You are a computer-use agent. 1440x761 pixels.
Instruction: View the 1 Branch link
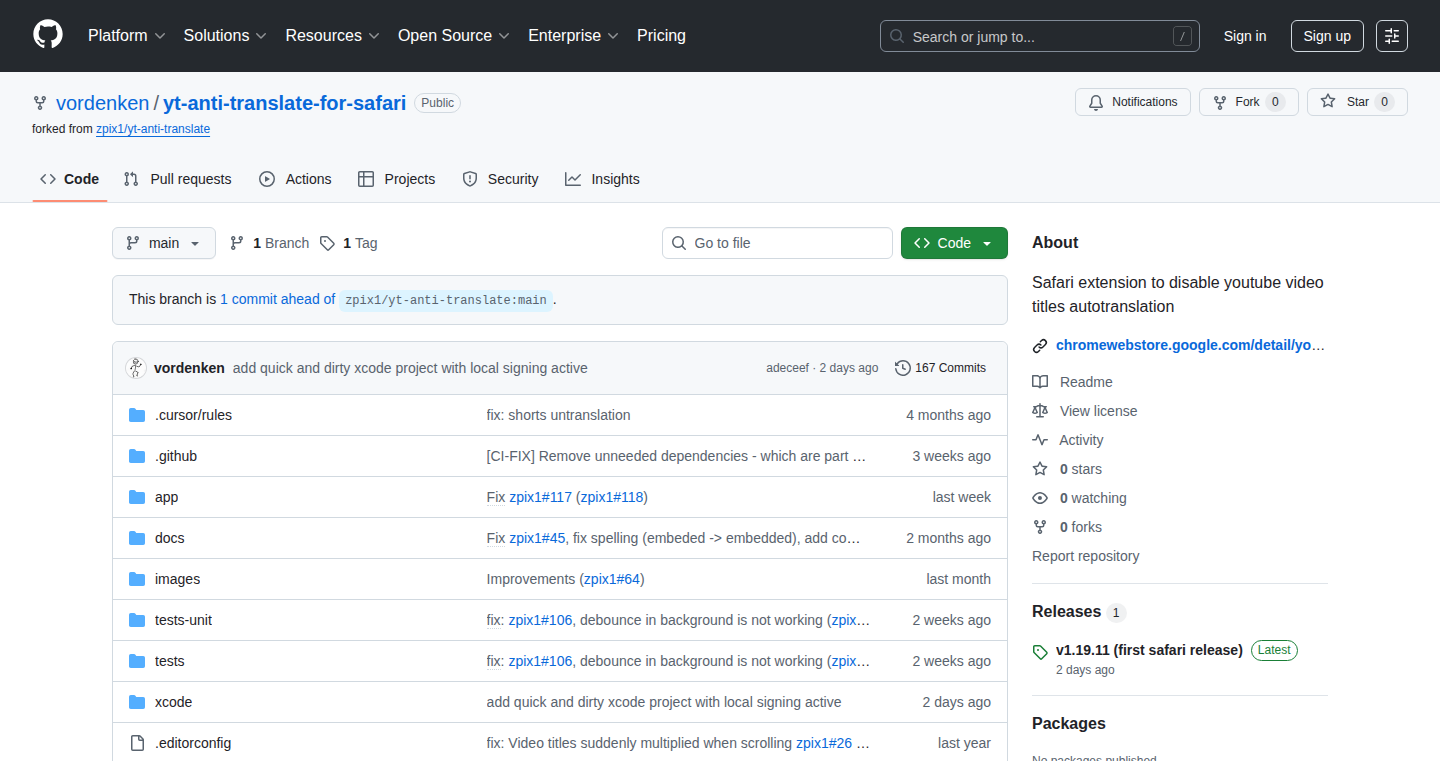click(270, 243)
